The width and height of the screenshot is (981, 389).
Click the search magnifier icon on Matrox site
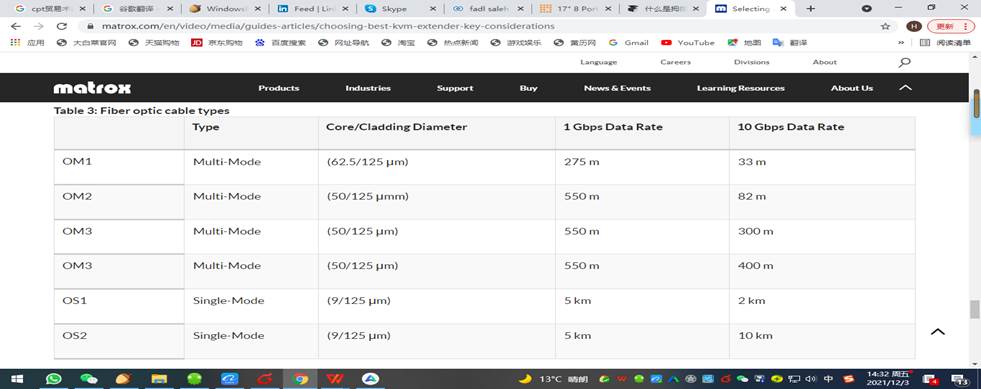[x=904, y=62]
